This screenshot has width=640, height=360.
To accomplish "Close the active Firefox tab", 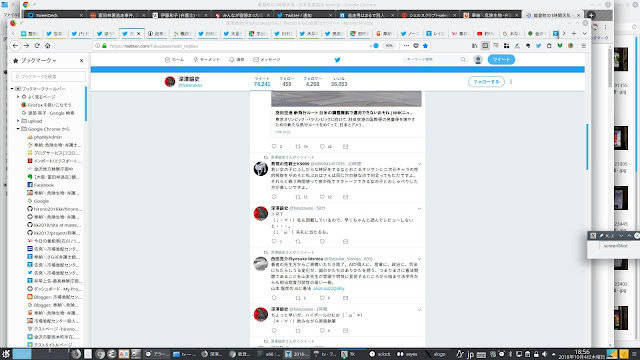I will click(x=138, y=33).
